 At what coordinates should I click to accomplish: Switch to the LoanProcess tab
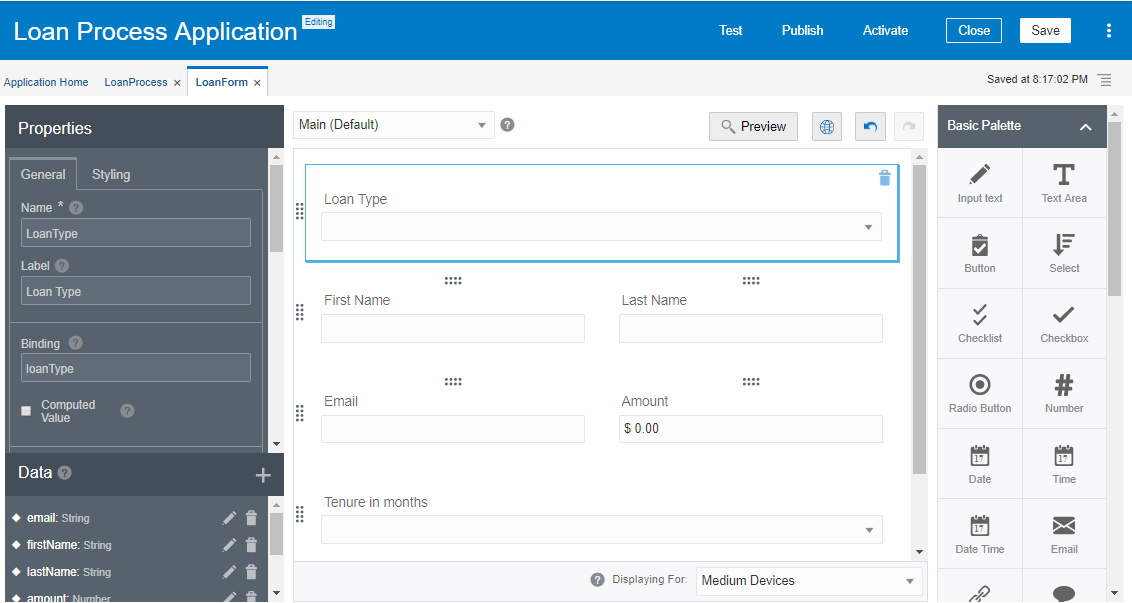pyautogui.click(x=136, y=82)
